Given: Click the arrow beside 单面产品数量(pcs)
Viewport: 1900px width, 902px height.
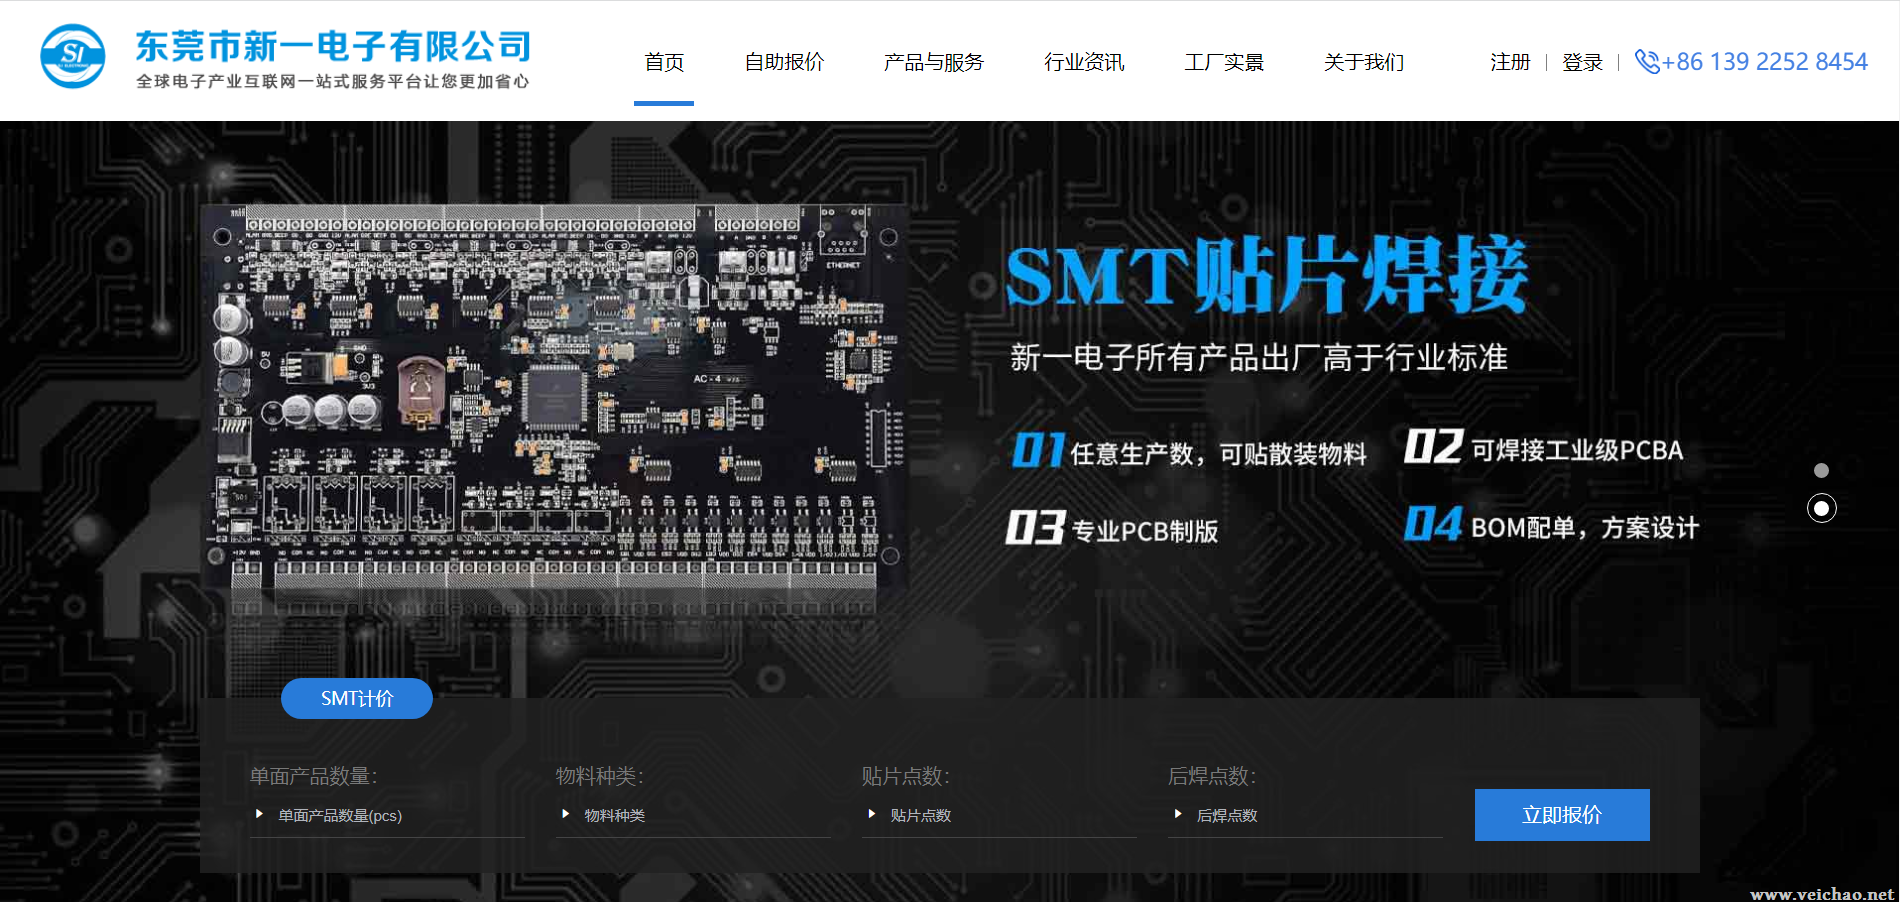Looking at the screenshot, I should tap(260, 814).
